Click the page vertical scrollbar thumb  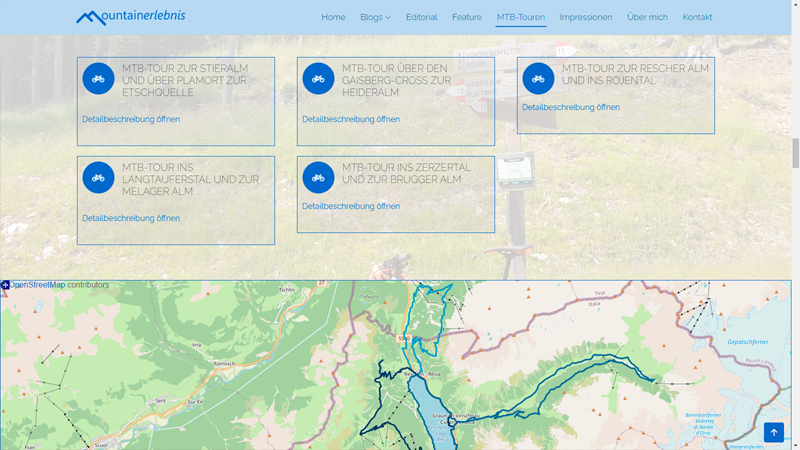pyautogui.click(x=795, y=153)
